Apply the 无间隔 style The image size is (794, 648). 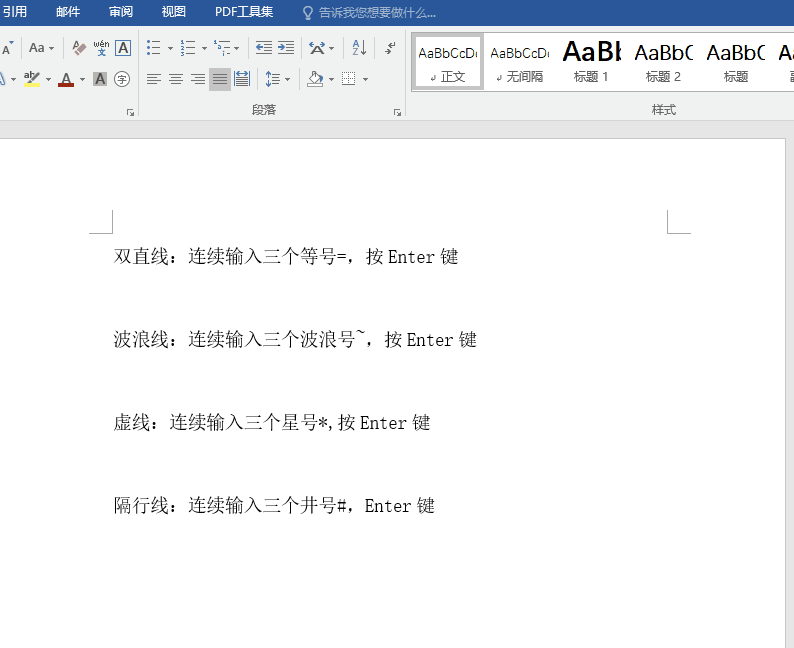(519, 62)
